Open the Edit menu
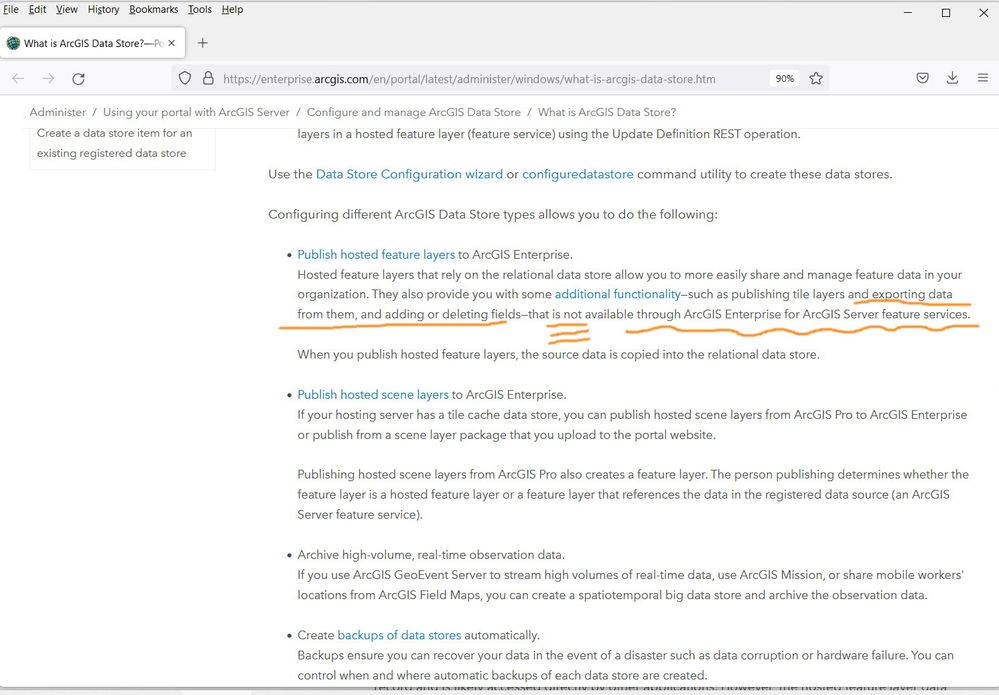The image size is (999, 695). [38, 10]
